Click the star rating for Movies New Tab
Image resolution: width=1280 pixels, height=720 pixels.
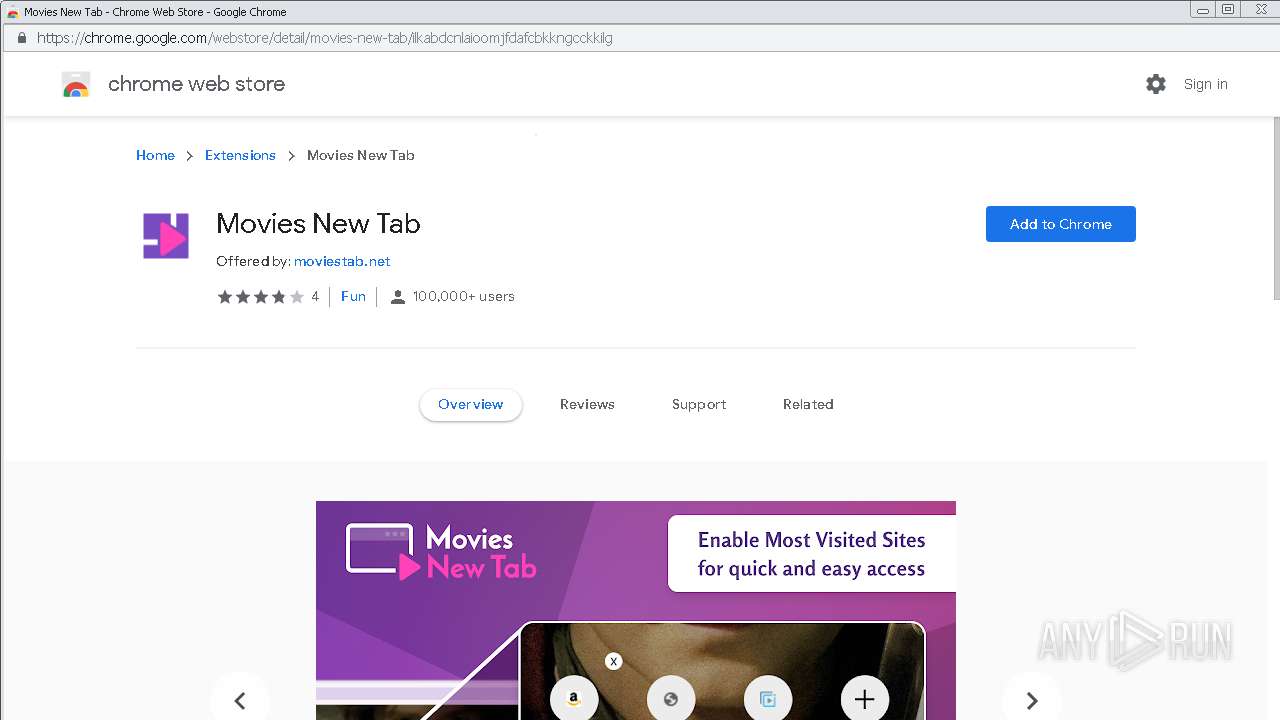click(260, 296)
